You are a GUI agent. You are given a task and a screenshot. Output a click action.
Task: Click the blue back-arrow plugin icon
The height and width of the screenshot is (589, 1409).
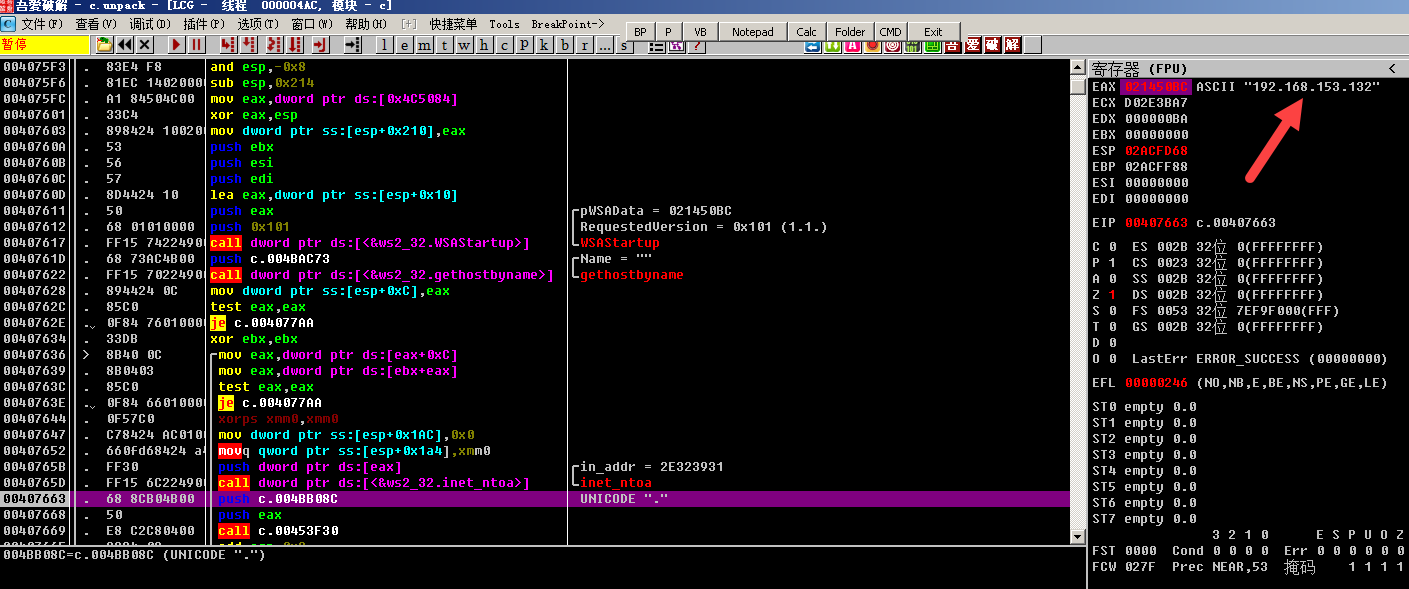[x=814, y=45]
